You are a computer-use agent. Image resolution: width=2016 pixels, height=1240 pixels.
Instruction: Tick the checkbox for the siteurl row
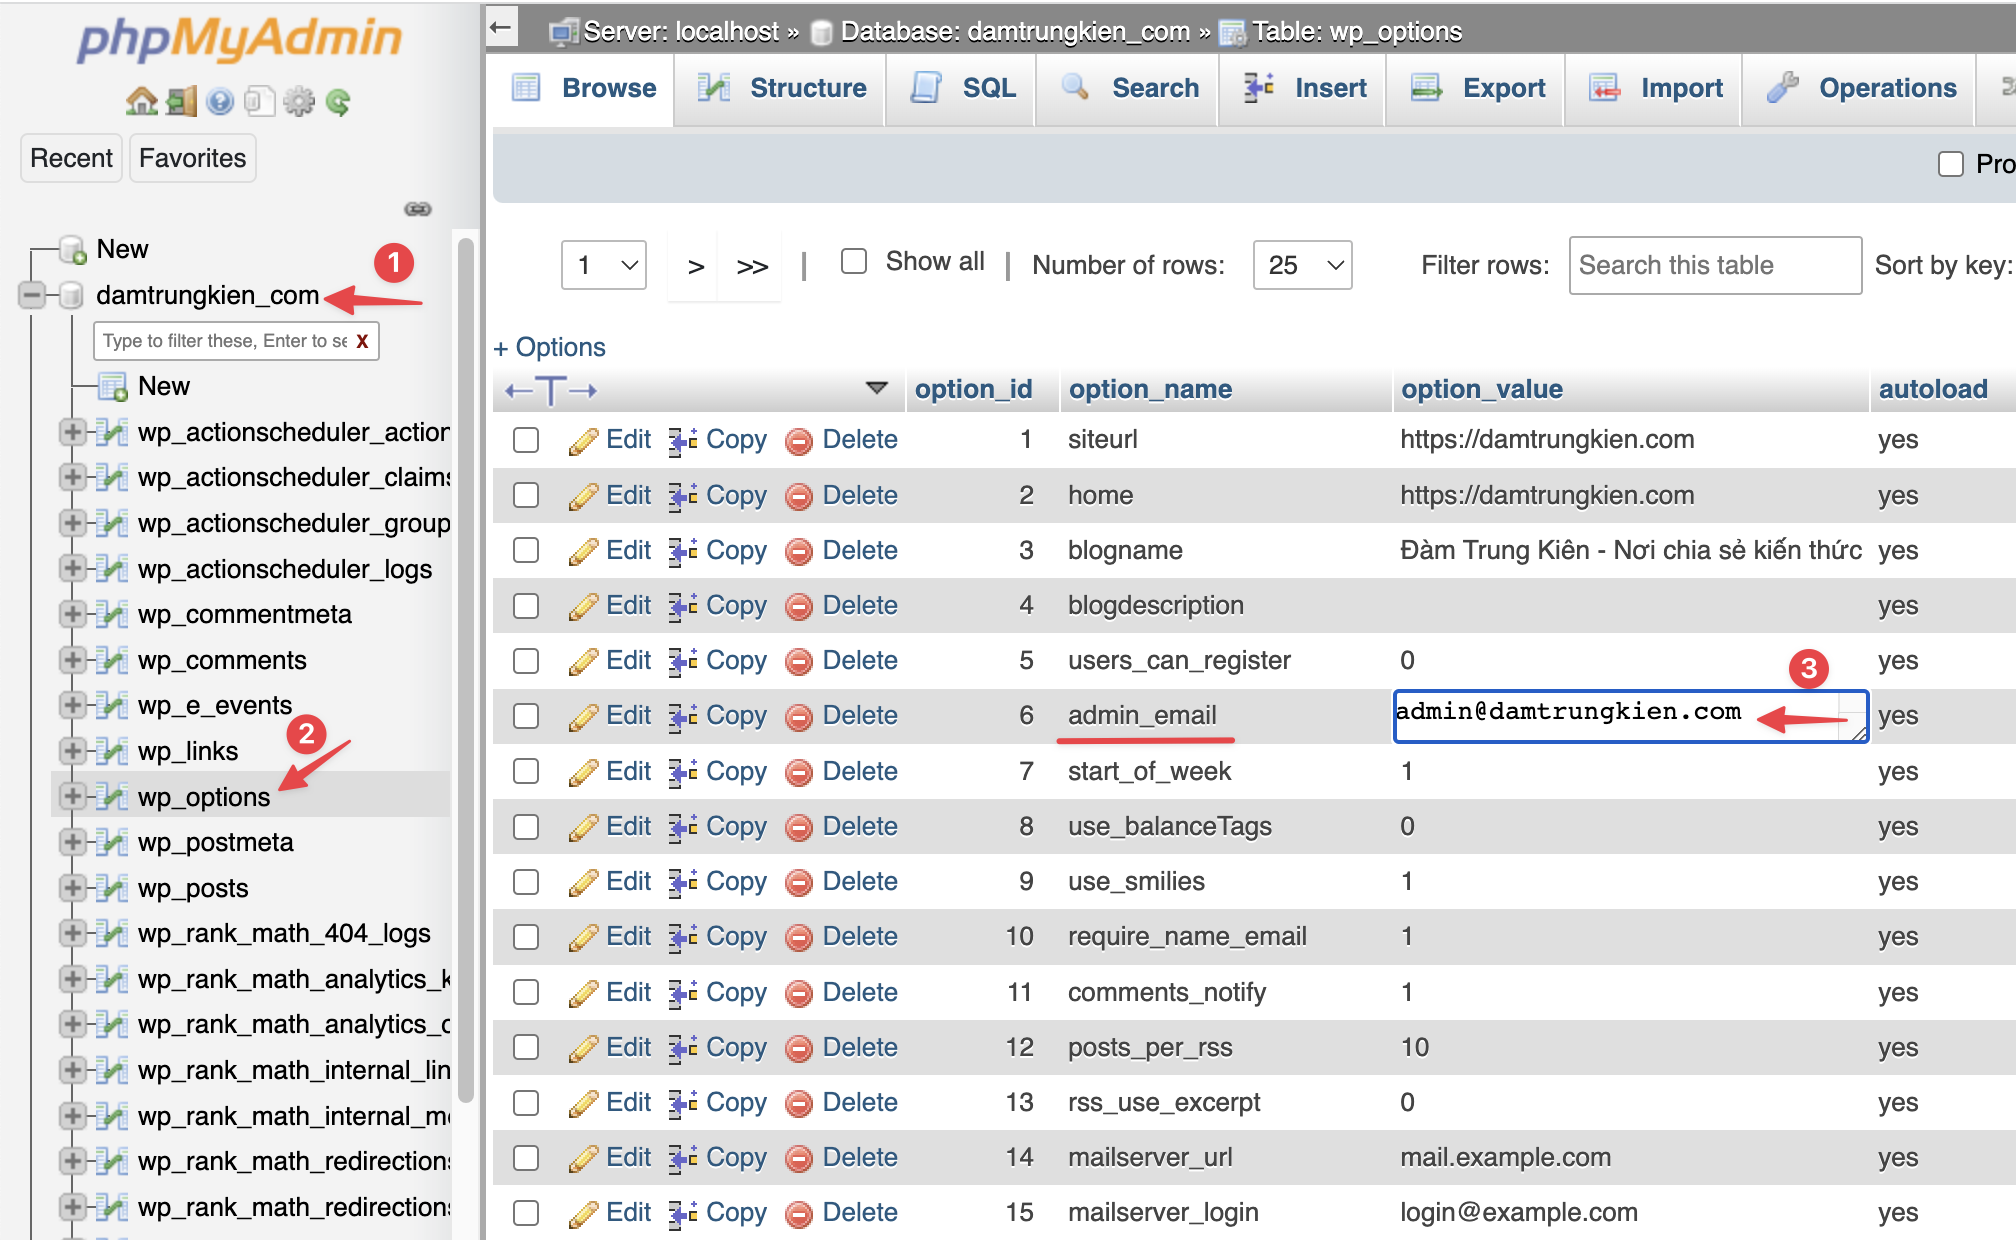coord(526,440)
